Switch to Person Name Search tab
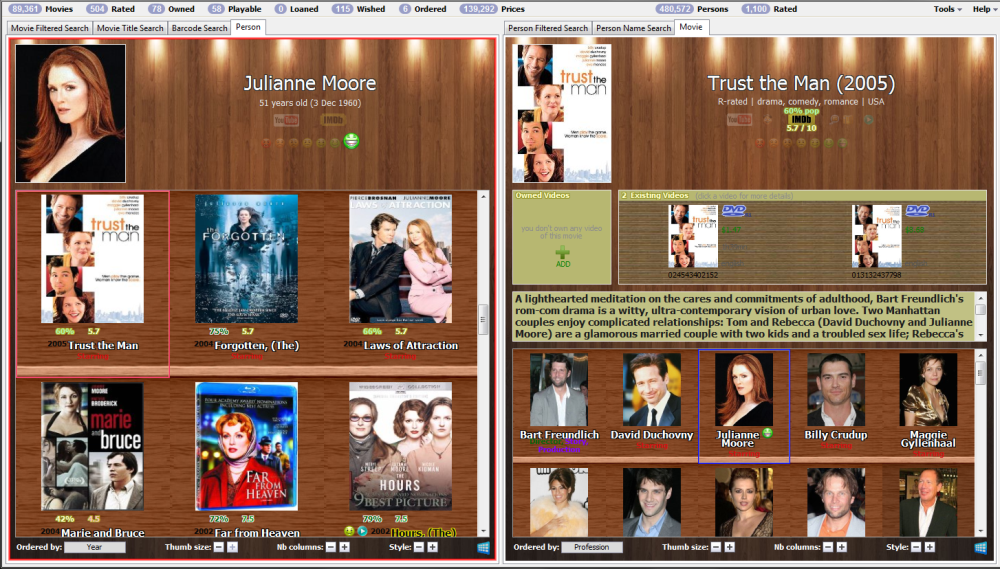This screenshot has height=569, width=1000. coord(633,28)
